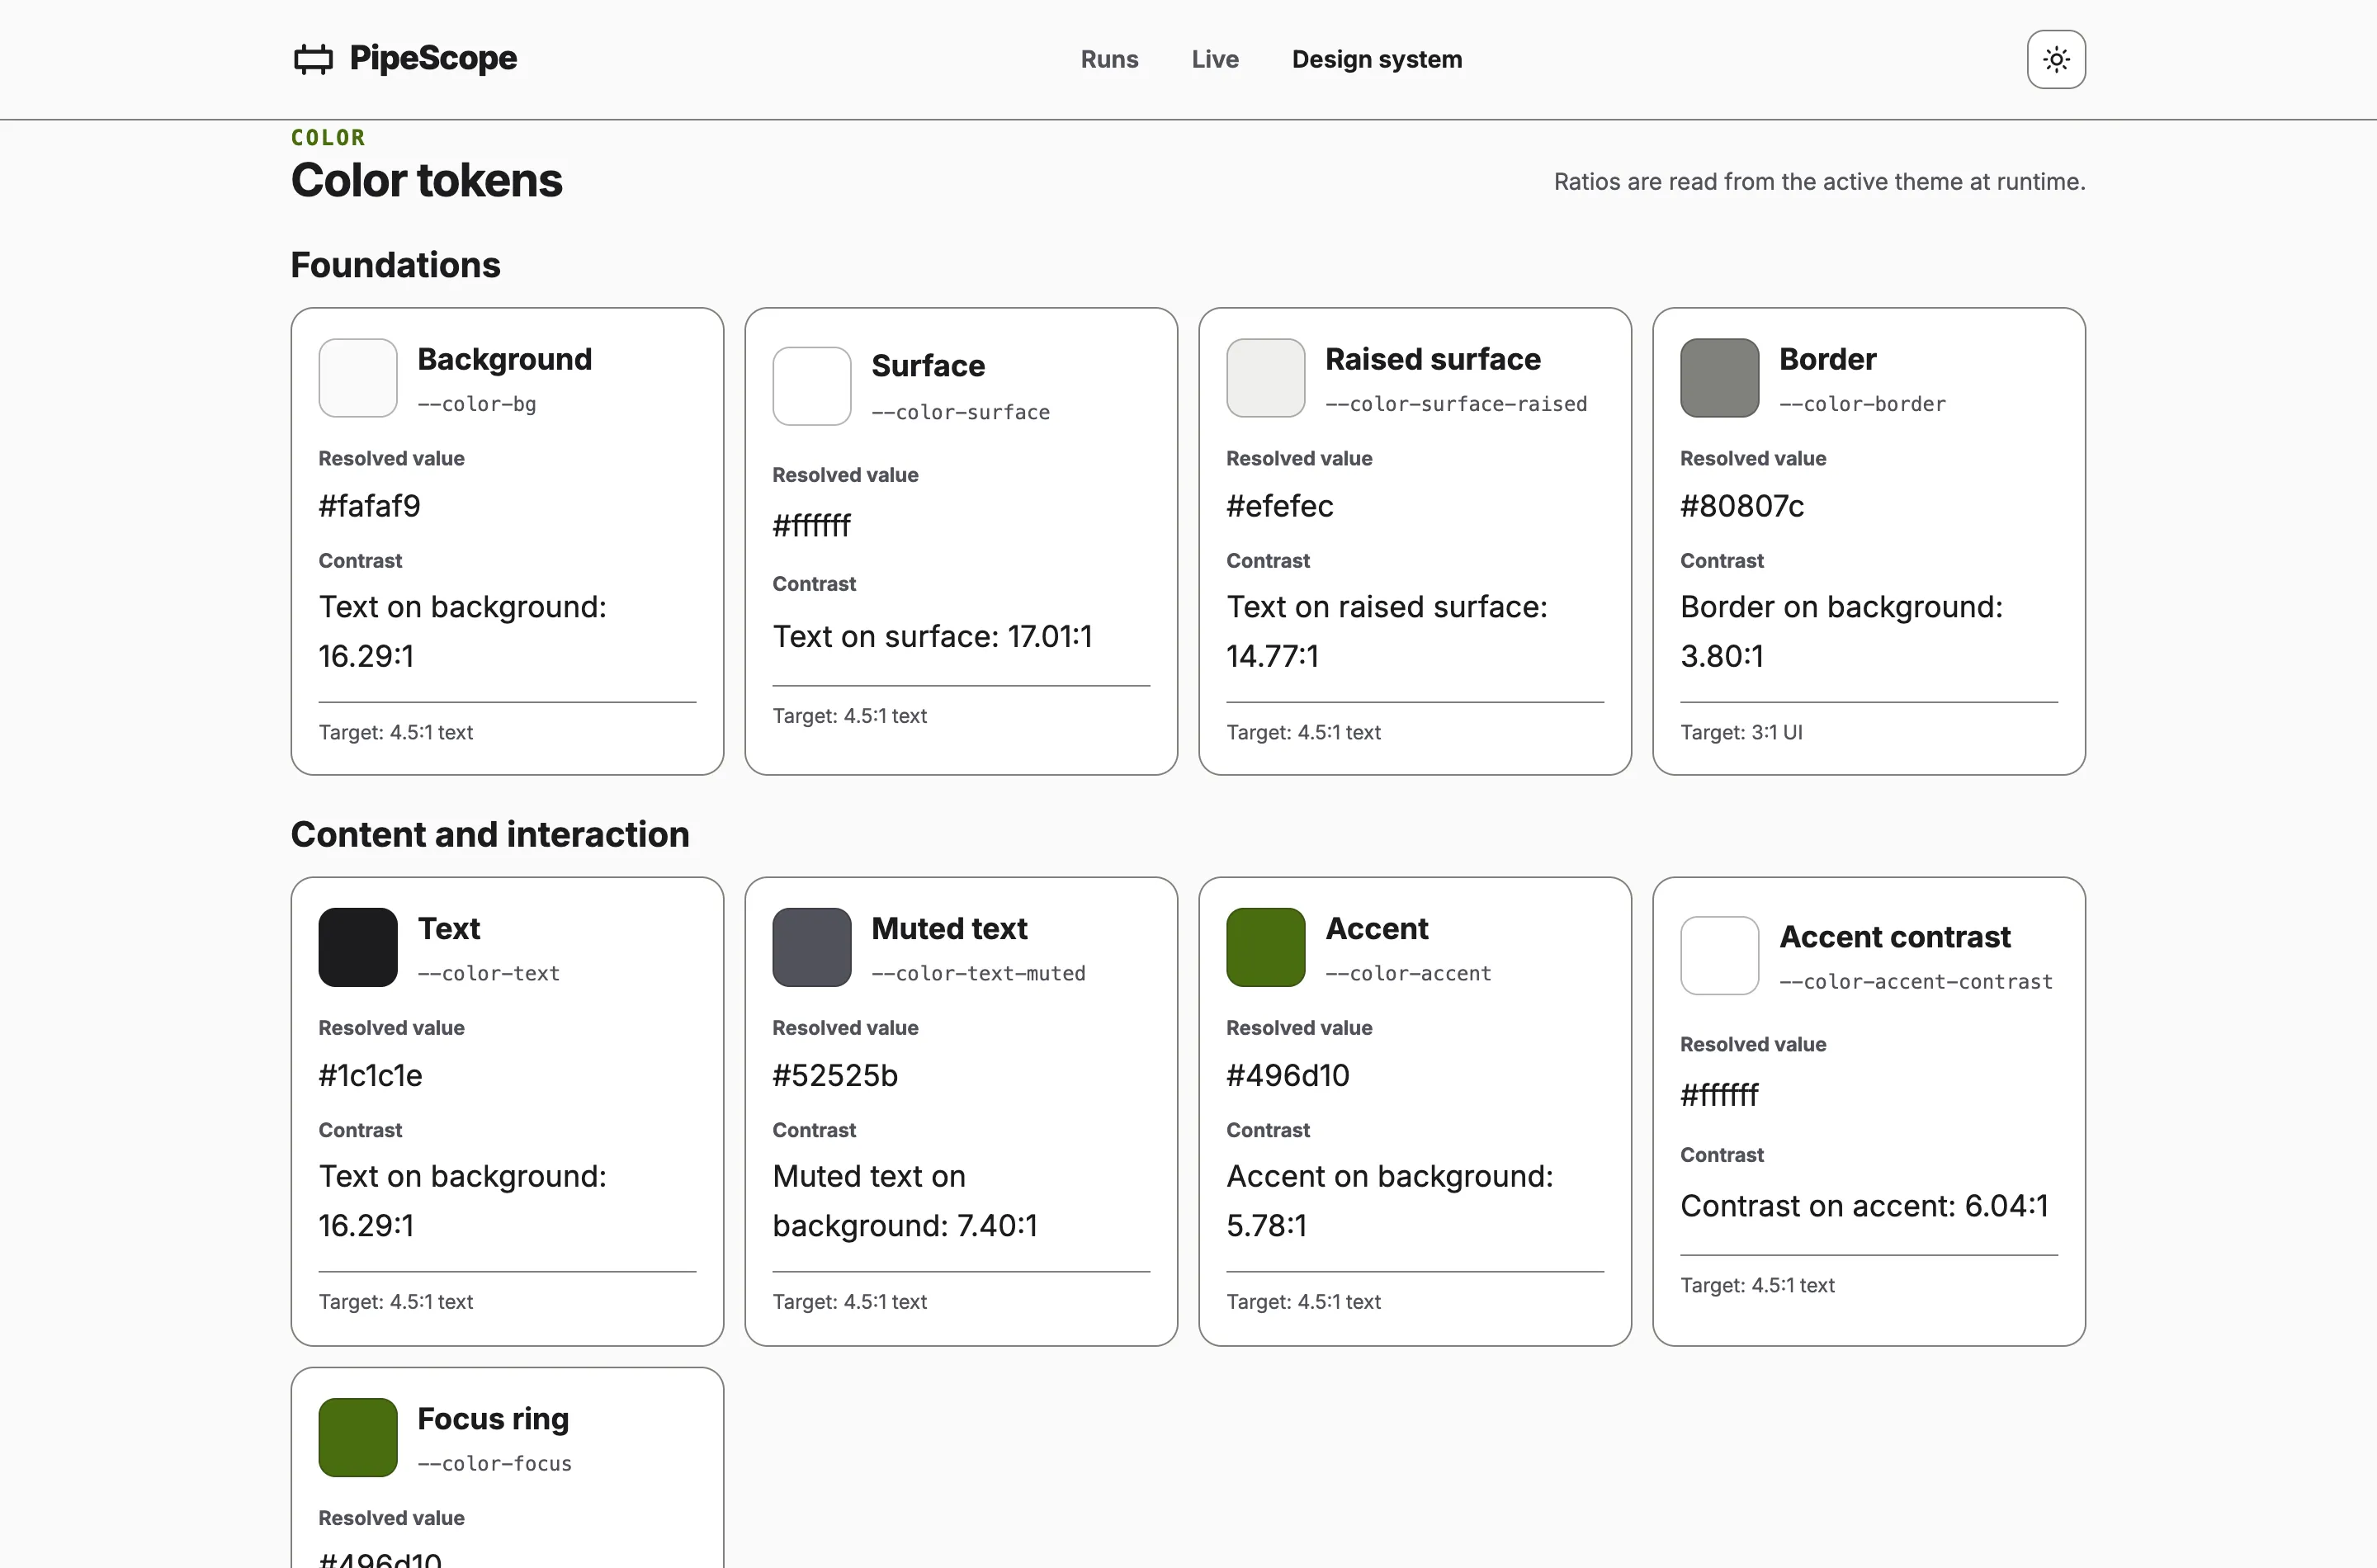Click the green 'COLOR' eyebrow label

328,137
